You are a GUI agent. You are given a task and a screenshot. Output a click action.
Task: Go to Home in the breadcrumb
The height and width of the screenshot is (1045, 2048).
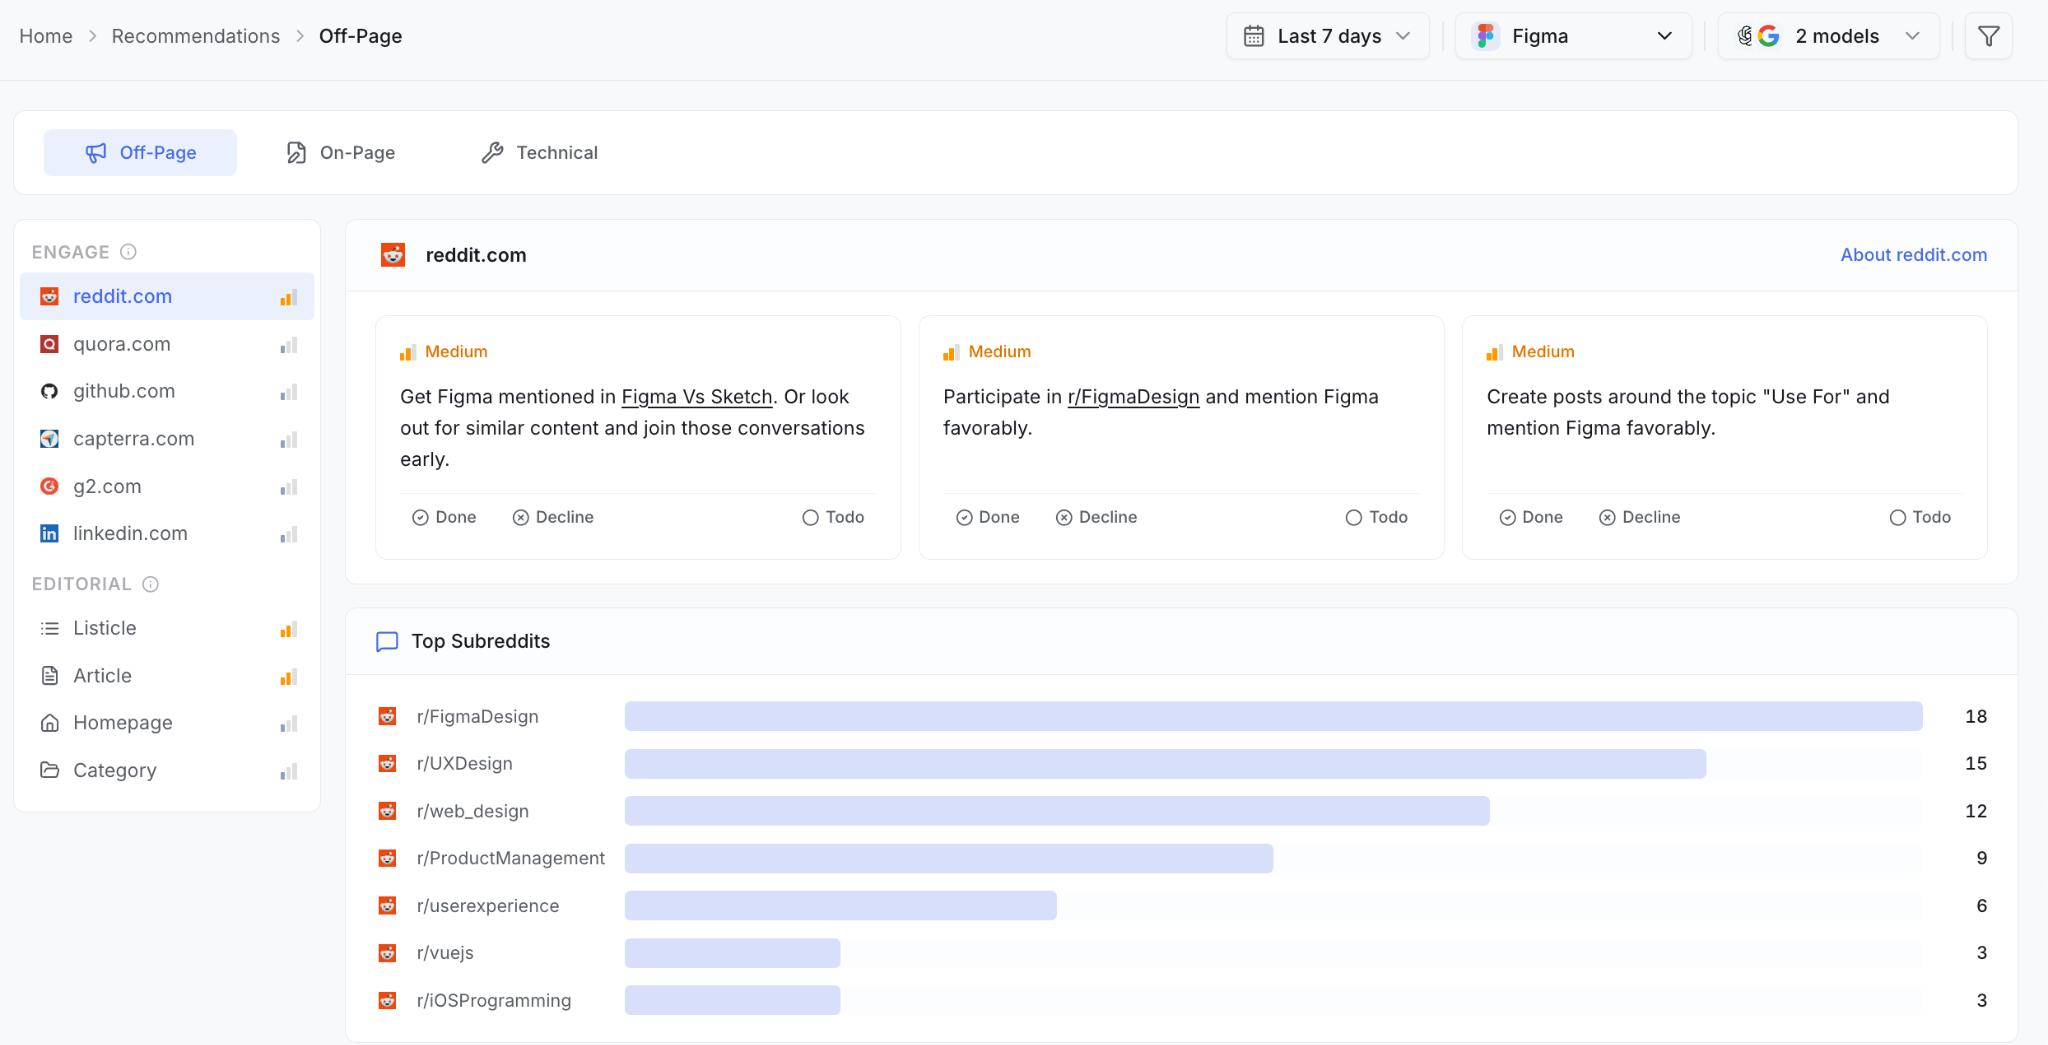click(x=46, y=36)
